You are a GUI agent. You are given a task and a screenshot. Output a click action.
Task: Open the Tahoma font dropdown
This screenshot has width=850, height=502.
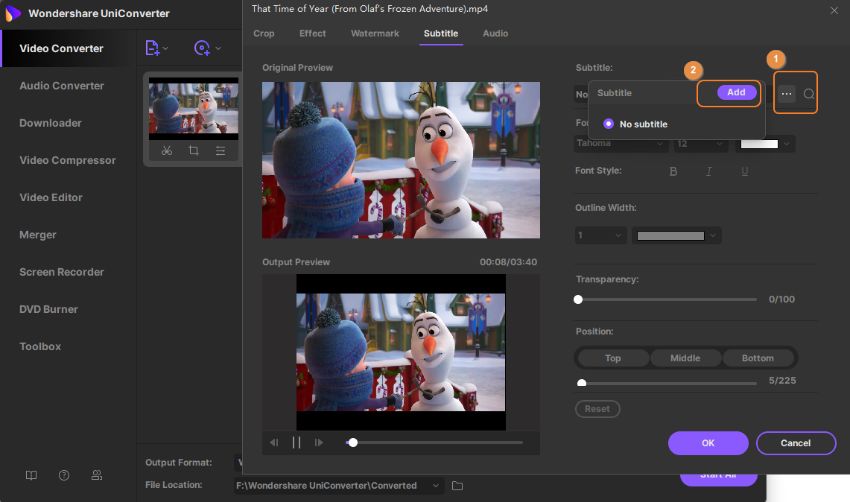(x=620, y=143)
